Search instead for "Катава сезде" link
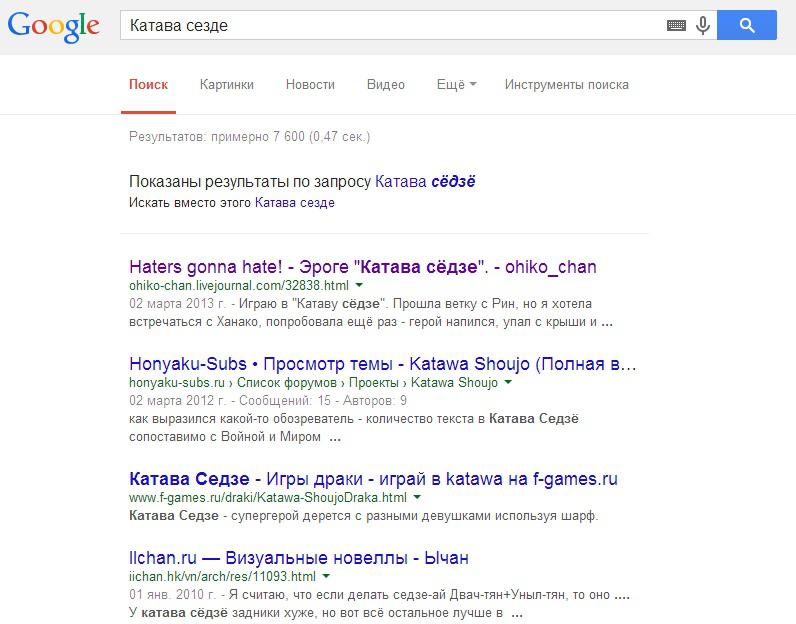Screen dimensions: 796x624 (294, 203)
